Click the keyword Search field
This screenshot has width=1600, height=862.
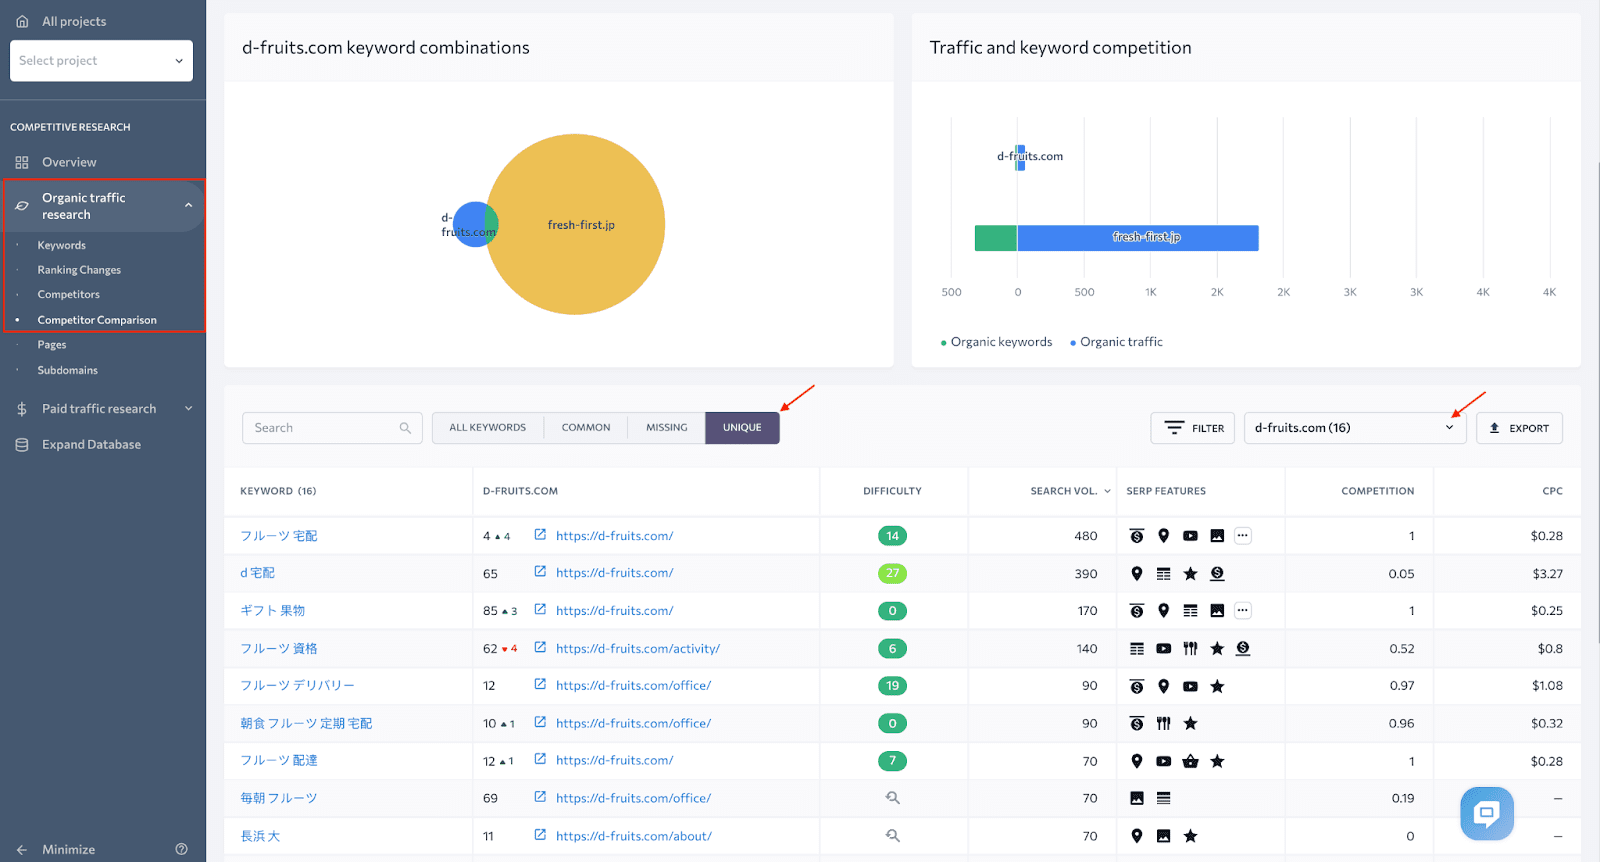332,428
